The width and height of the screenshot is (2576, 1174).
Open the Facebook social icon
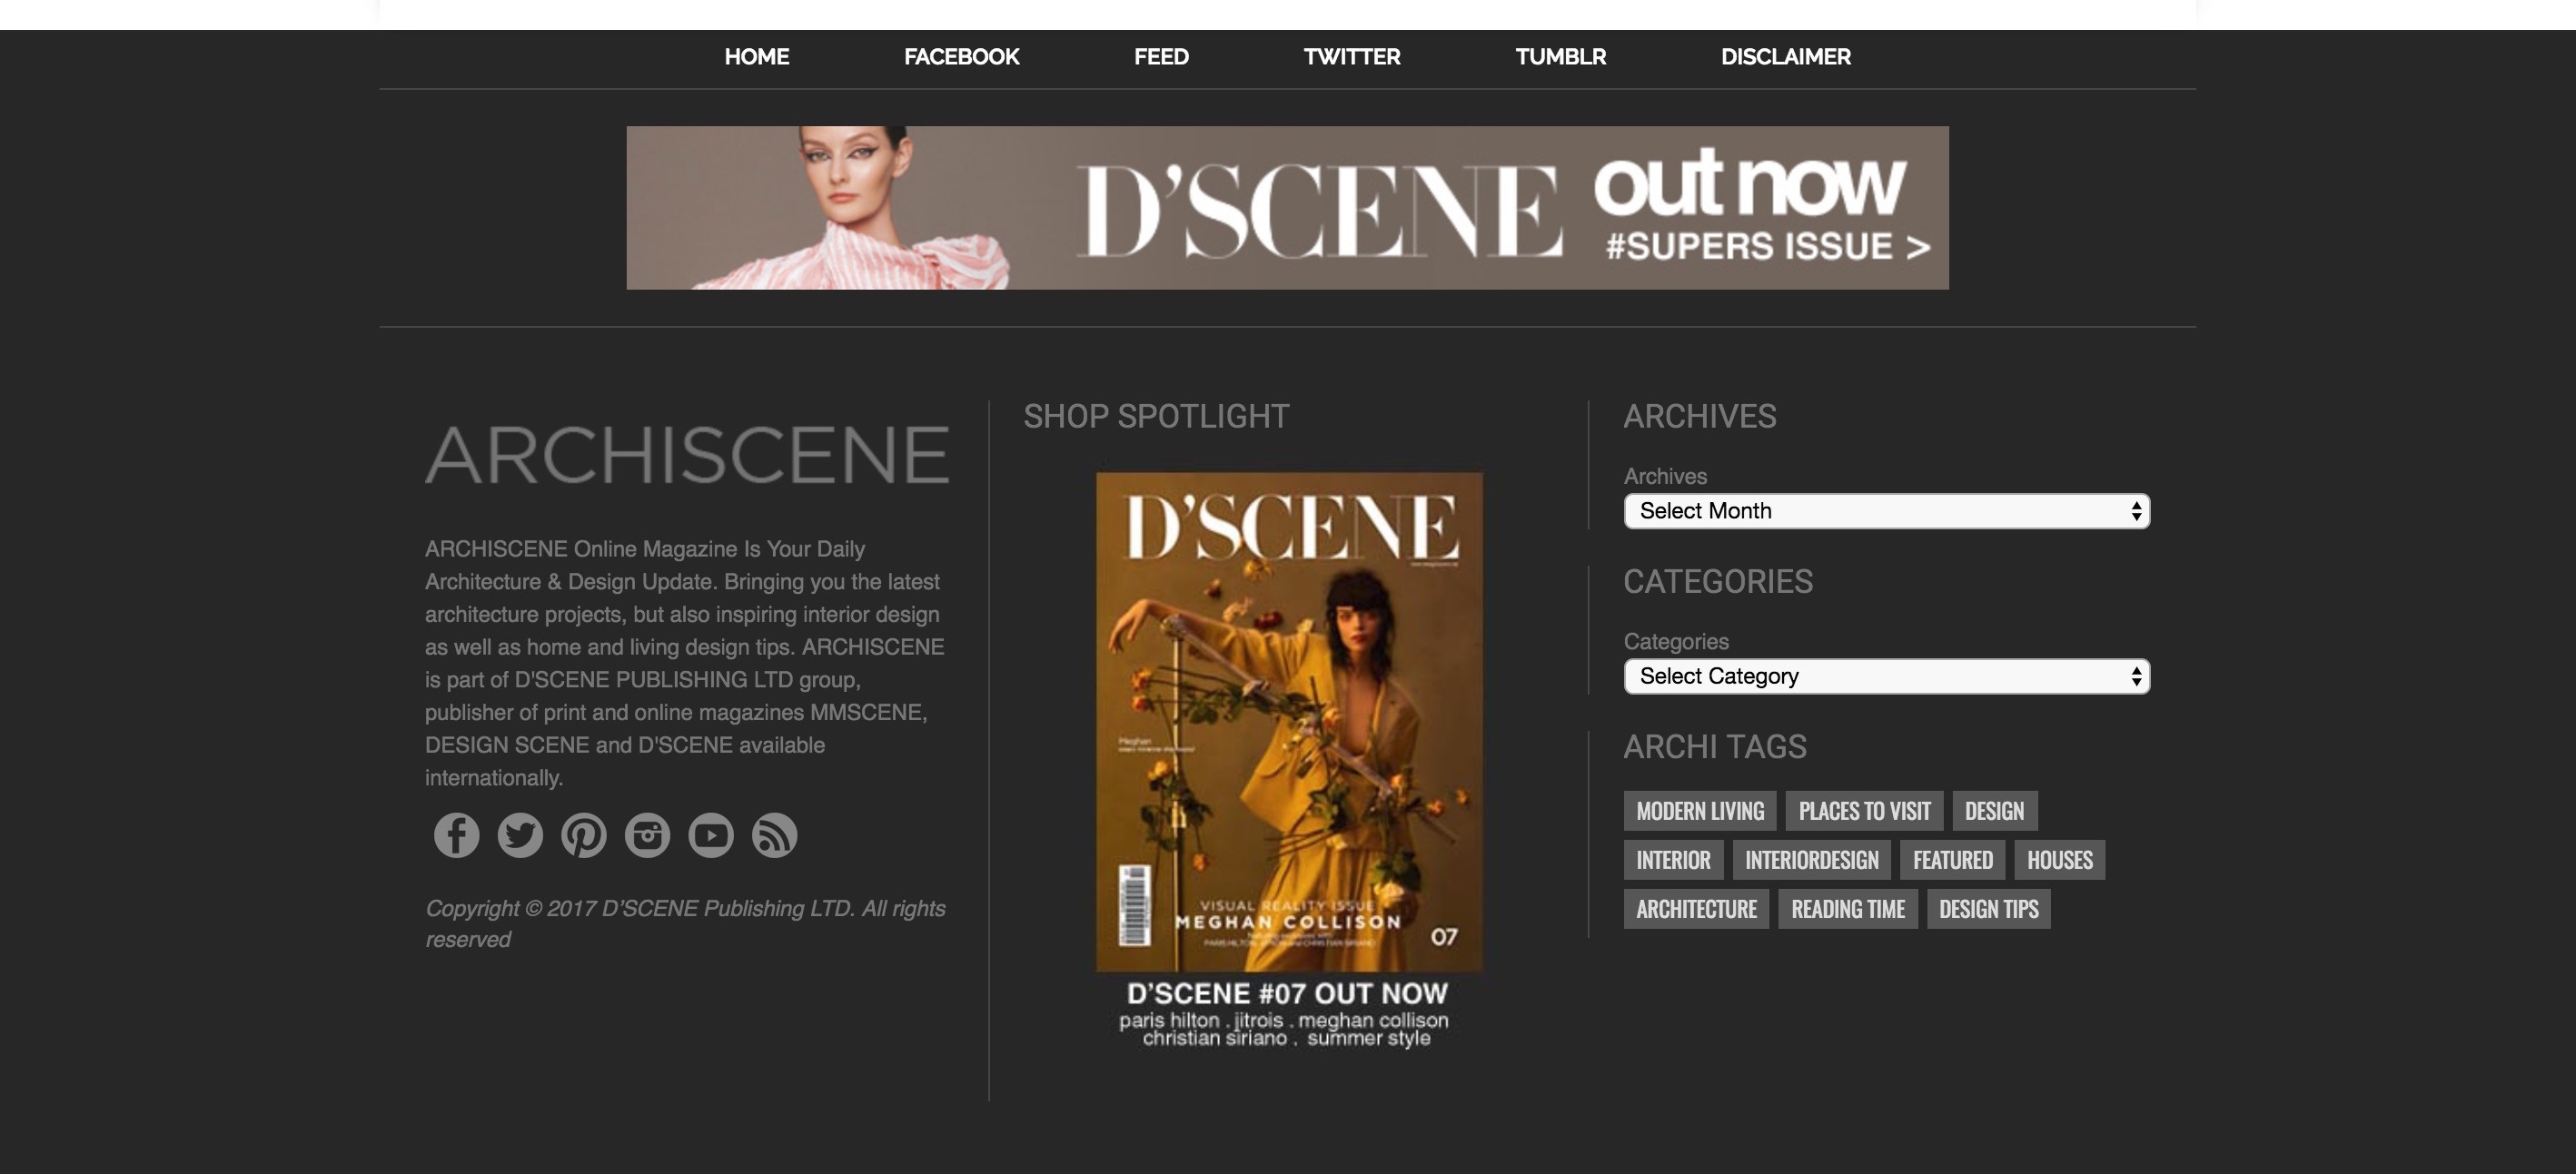tap(456, 835)
